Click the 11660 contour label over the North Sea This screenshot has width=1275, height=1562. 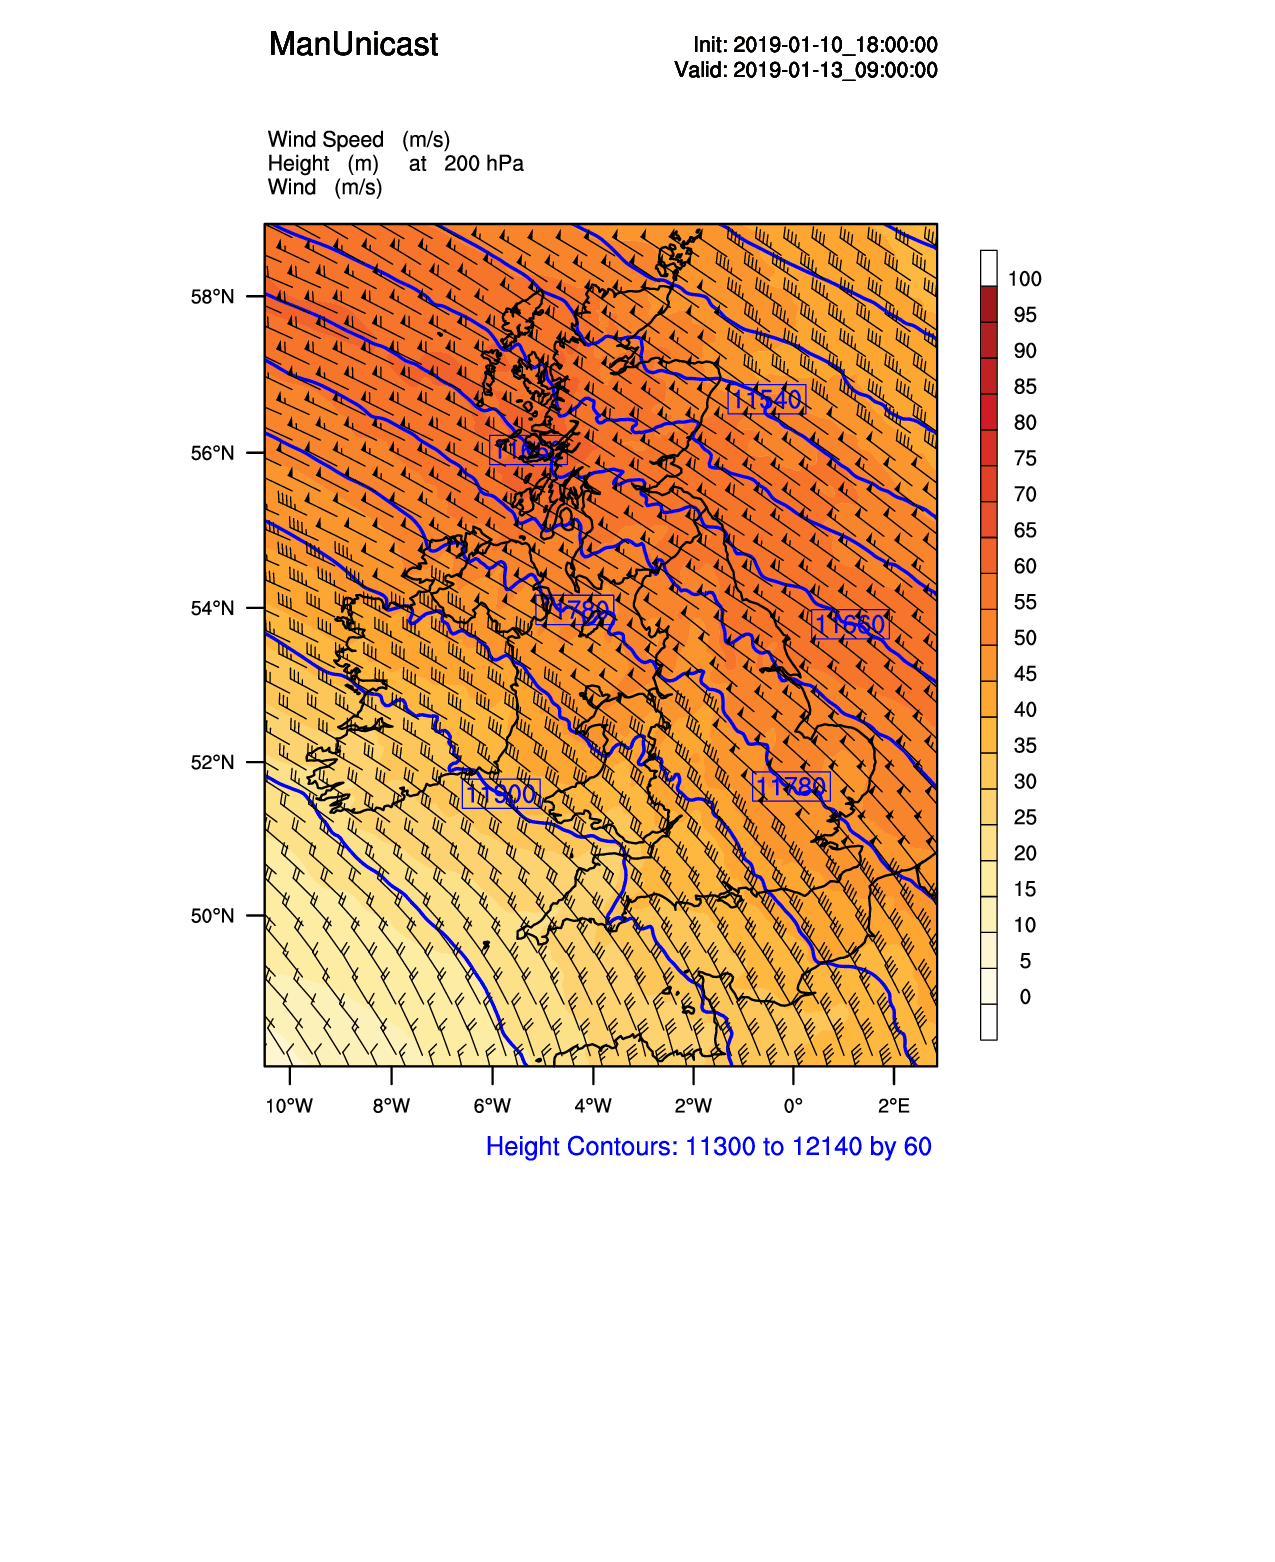pyautogui.click(x=850, y=624)
